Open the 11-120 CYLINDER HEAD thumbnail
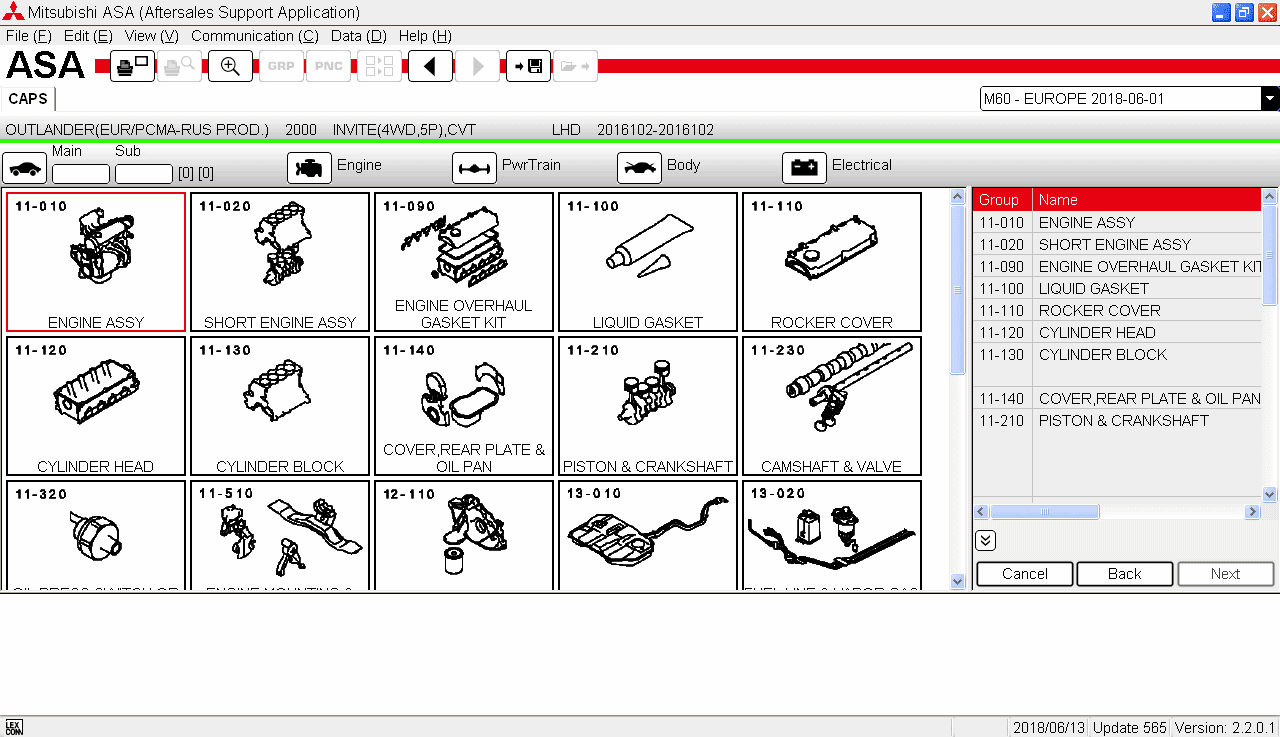Image resolution: width=1280 pixels, height=737 pixels. 96,406
